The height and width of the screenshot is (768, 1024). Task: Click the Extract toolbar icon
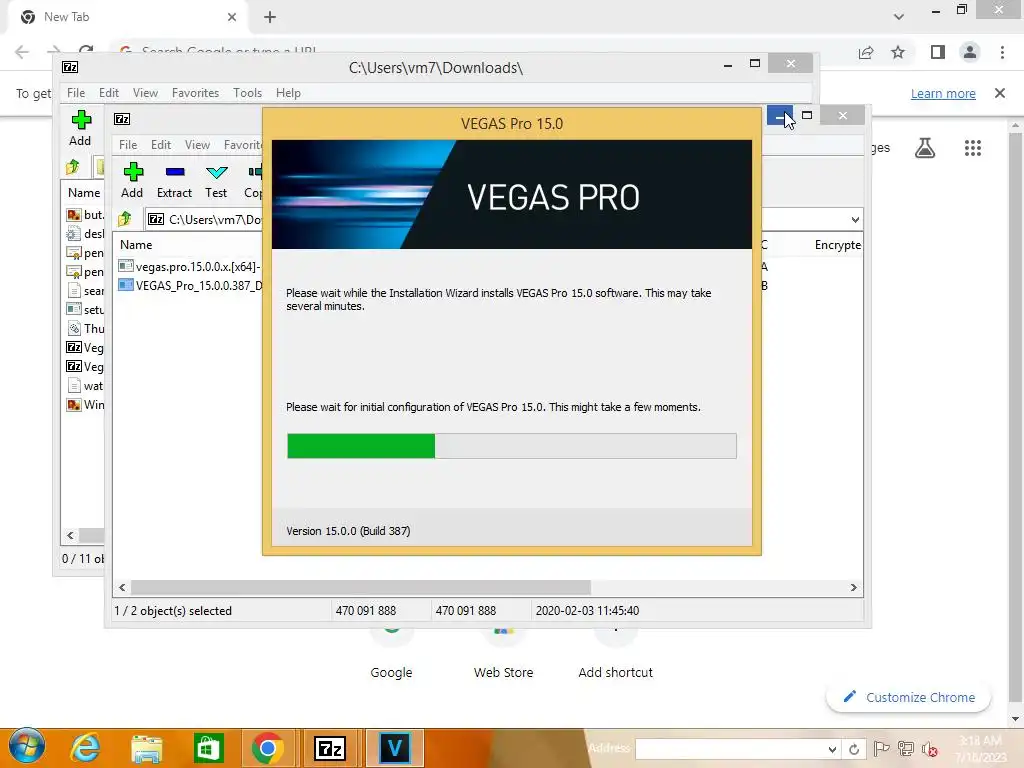[x=174, y=172]
